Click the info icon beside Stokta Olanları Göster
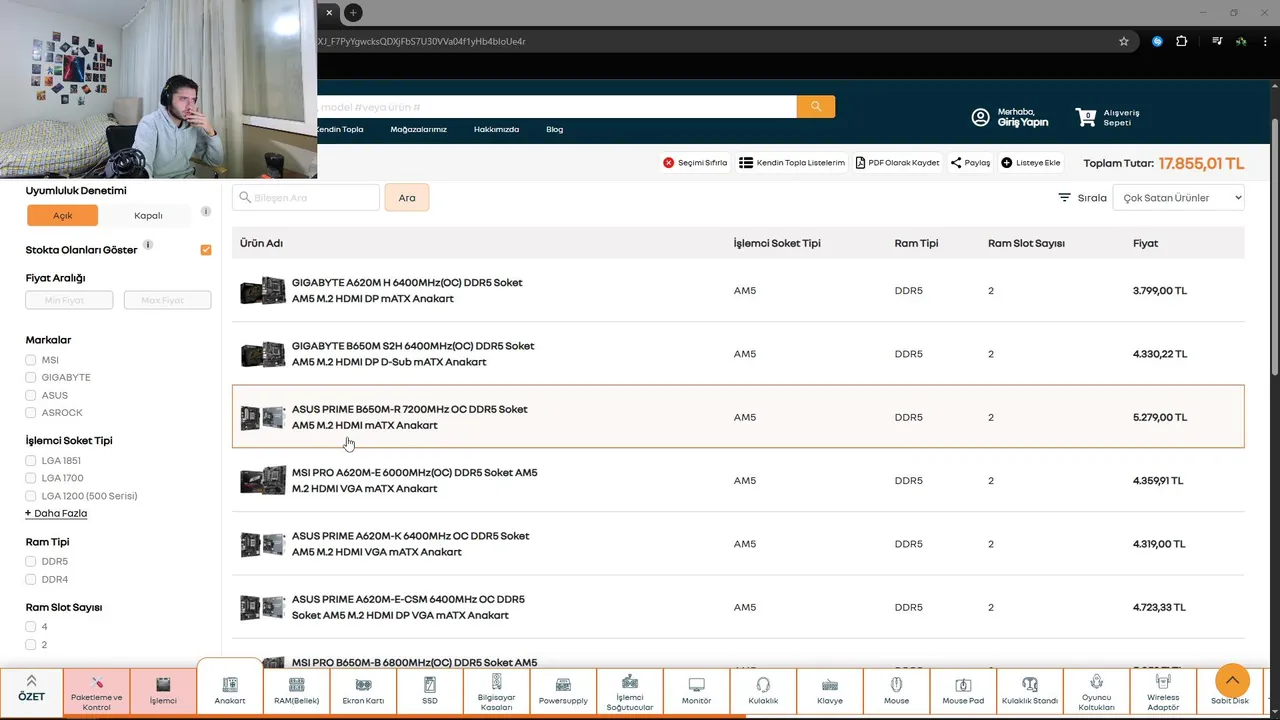Screen dimensions: 1280x720 tap(148, 245)
